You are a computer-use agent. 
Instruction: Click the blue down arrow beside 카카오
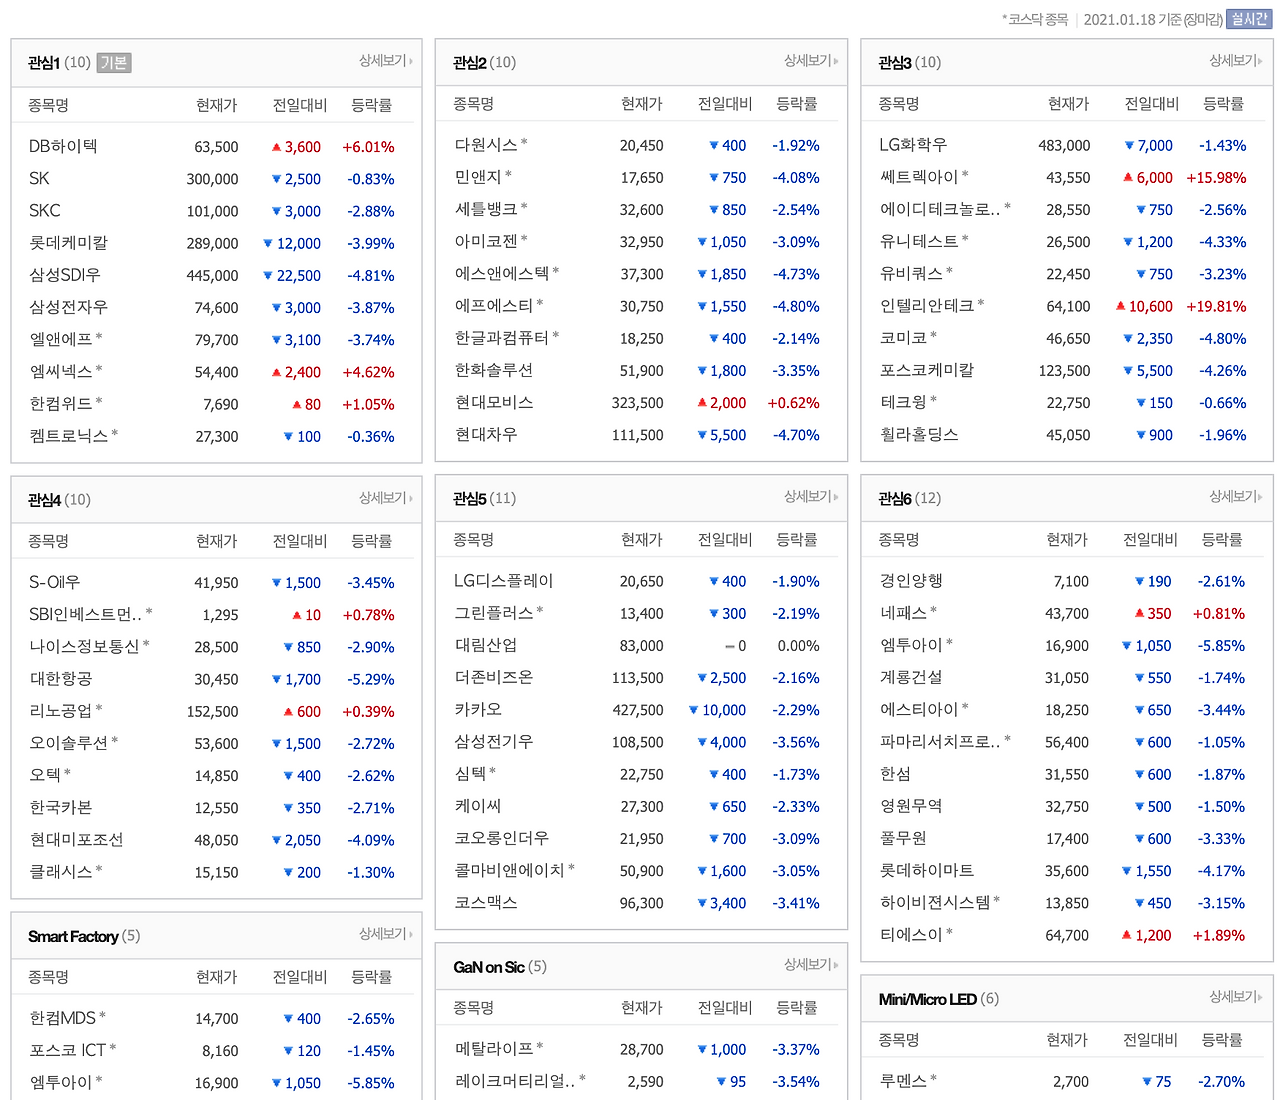693,710
